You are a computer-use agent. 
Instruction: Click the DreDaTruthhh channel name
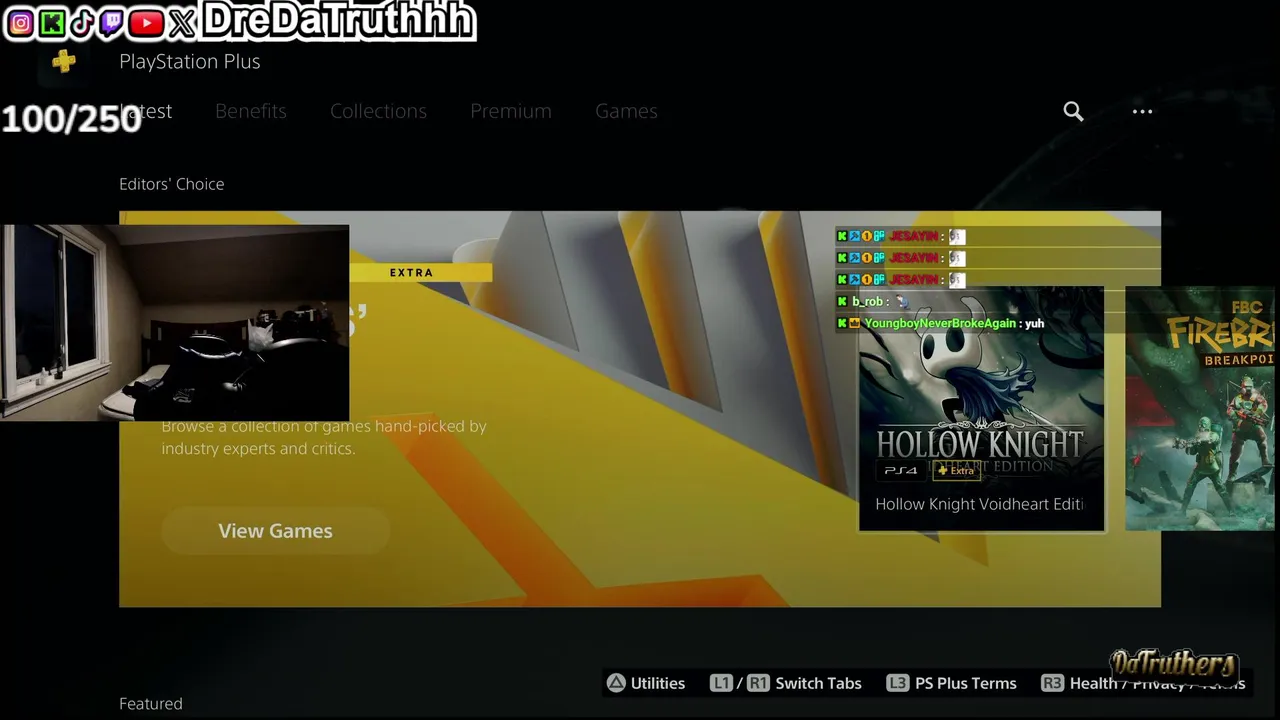click(x=339, y=21)
